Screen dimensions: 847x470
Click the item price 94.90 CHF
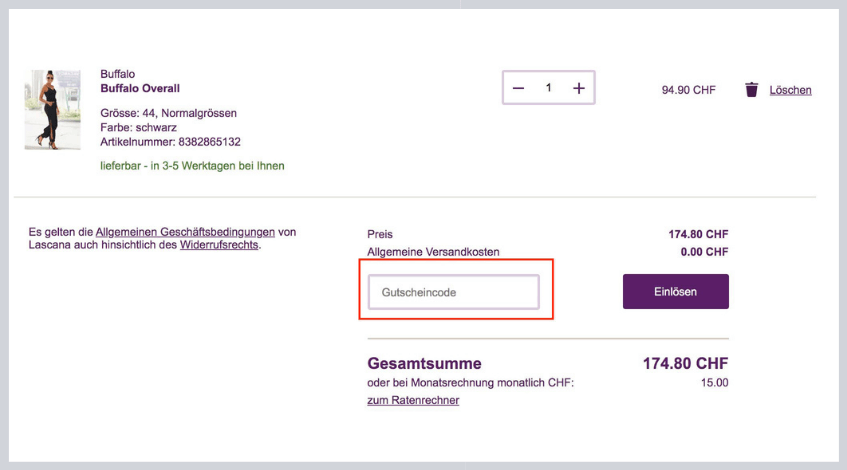688,90
